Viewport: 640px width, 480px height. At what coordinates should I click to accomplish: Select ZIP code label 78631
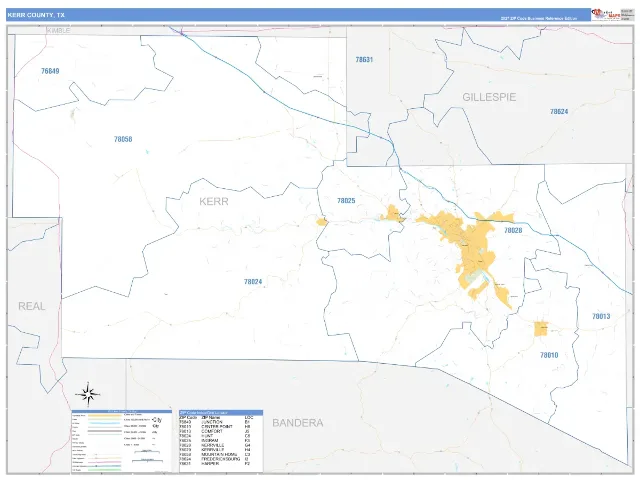(x=364, y=60)
